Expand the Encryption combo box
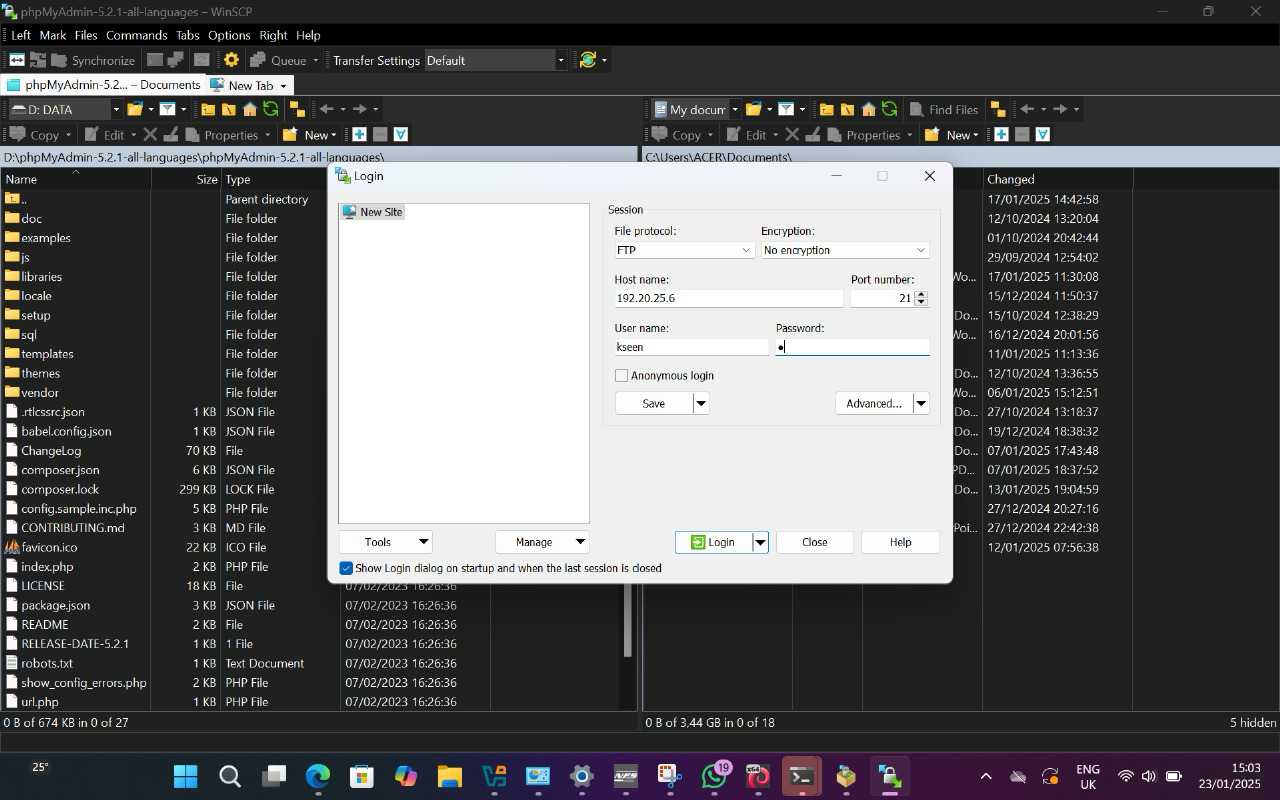1280x800 pixels. [x=845, y=250]
